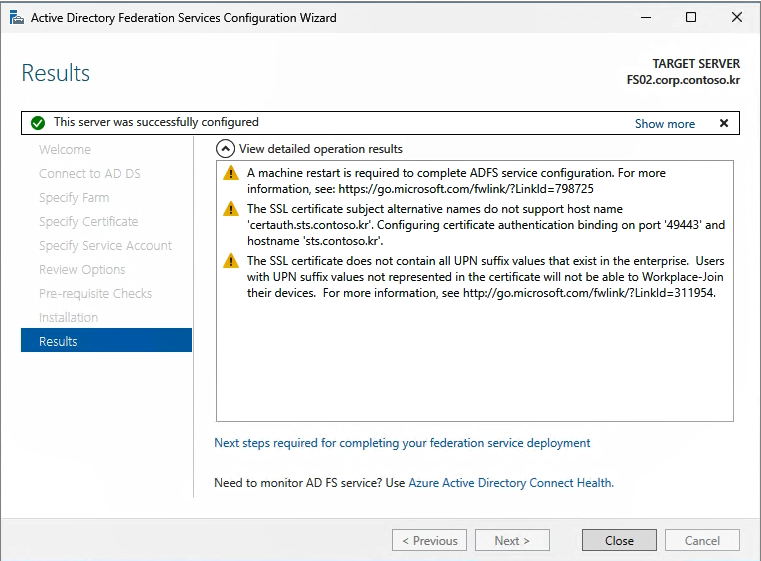Open Azure Active Directory Connect Health link

511,483
